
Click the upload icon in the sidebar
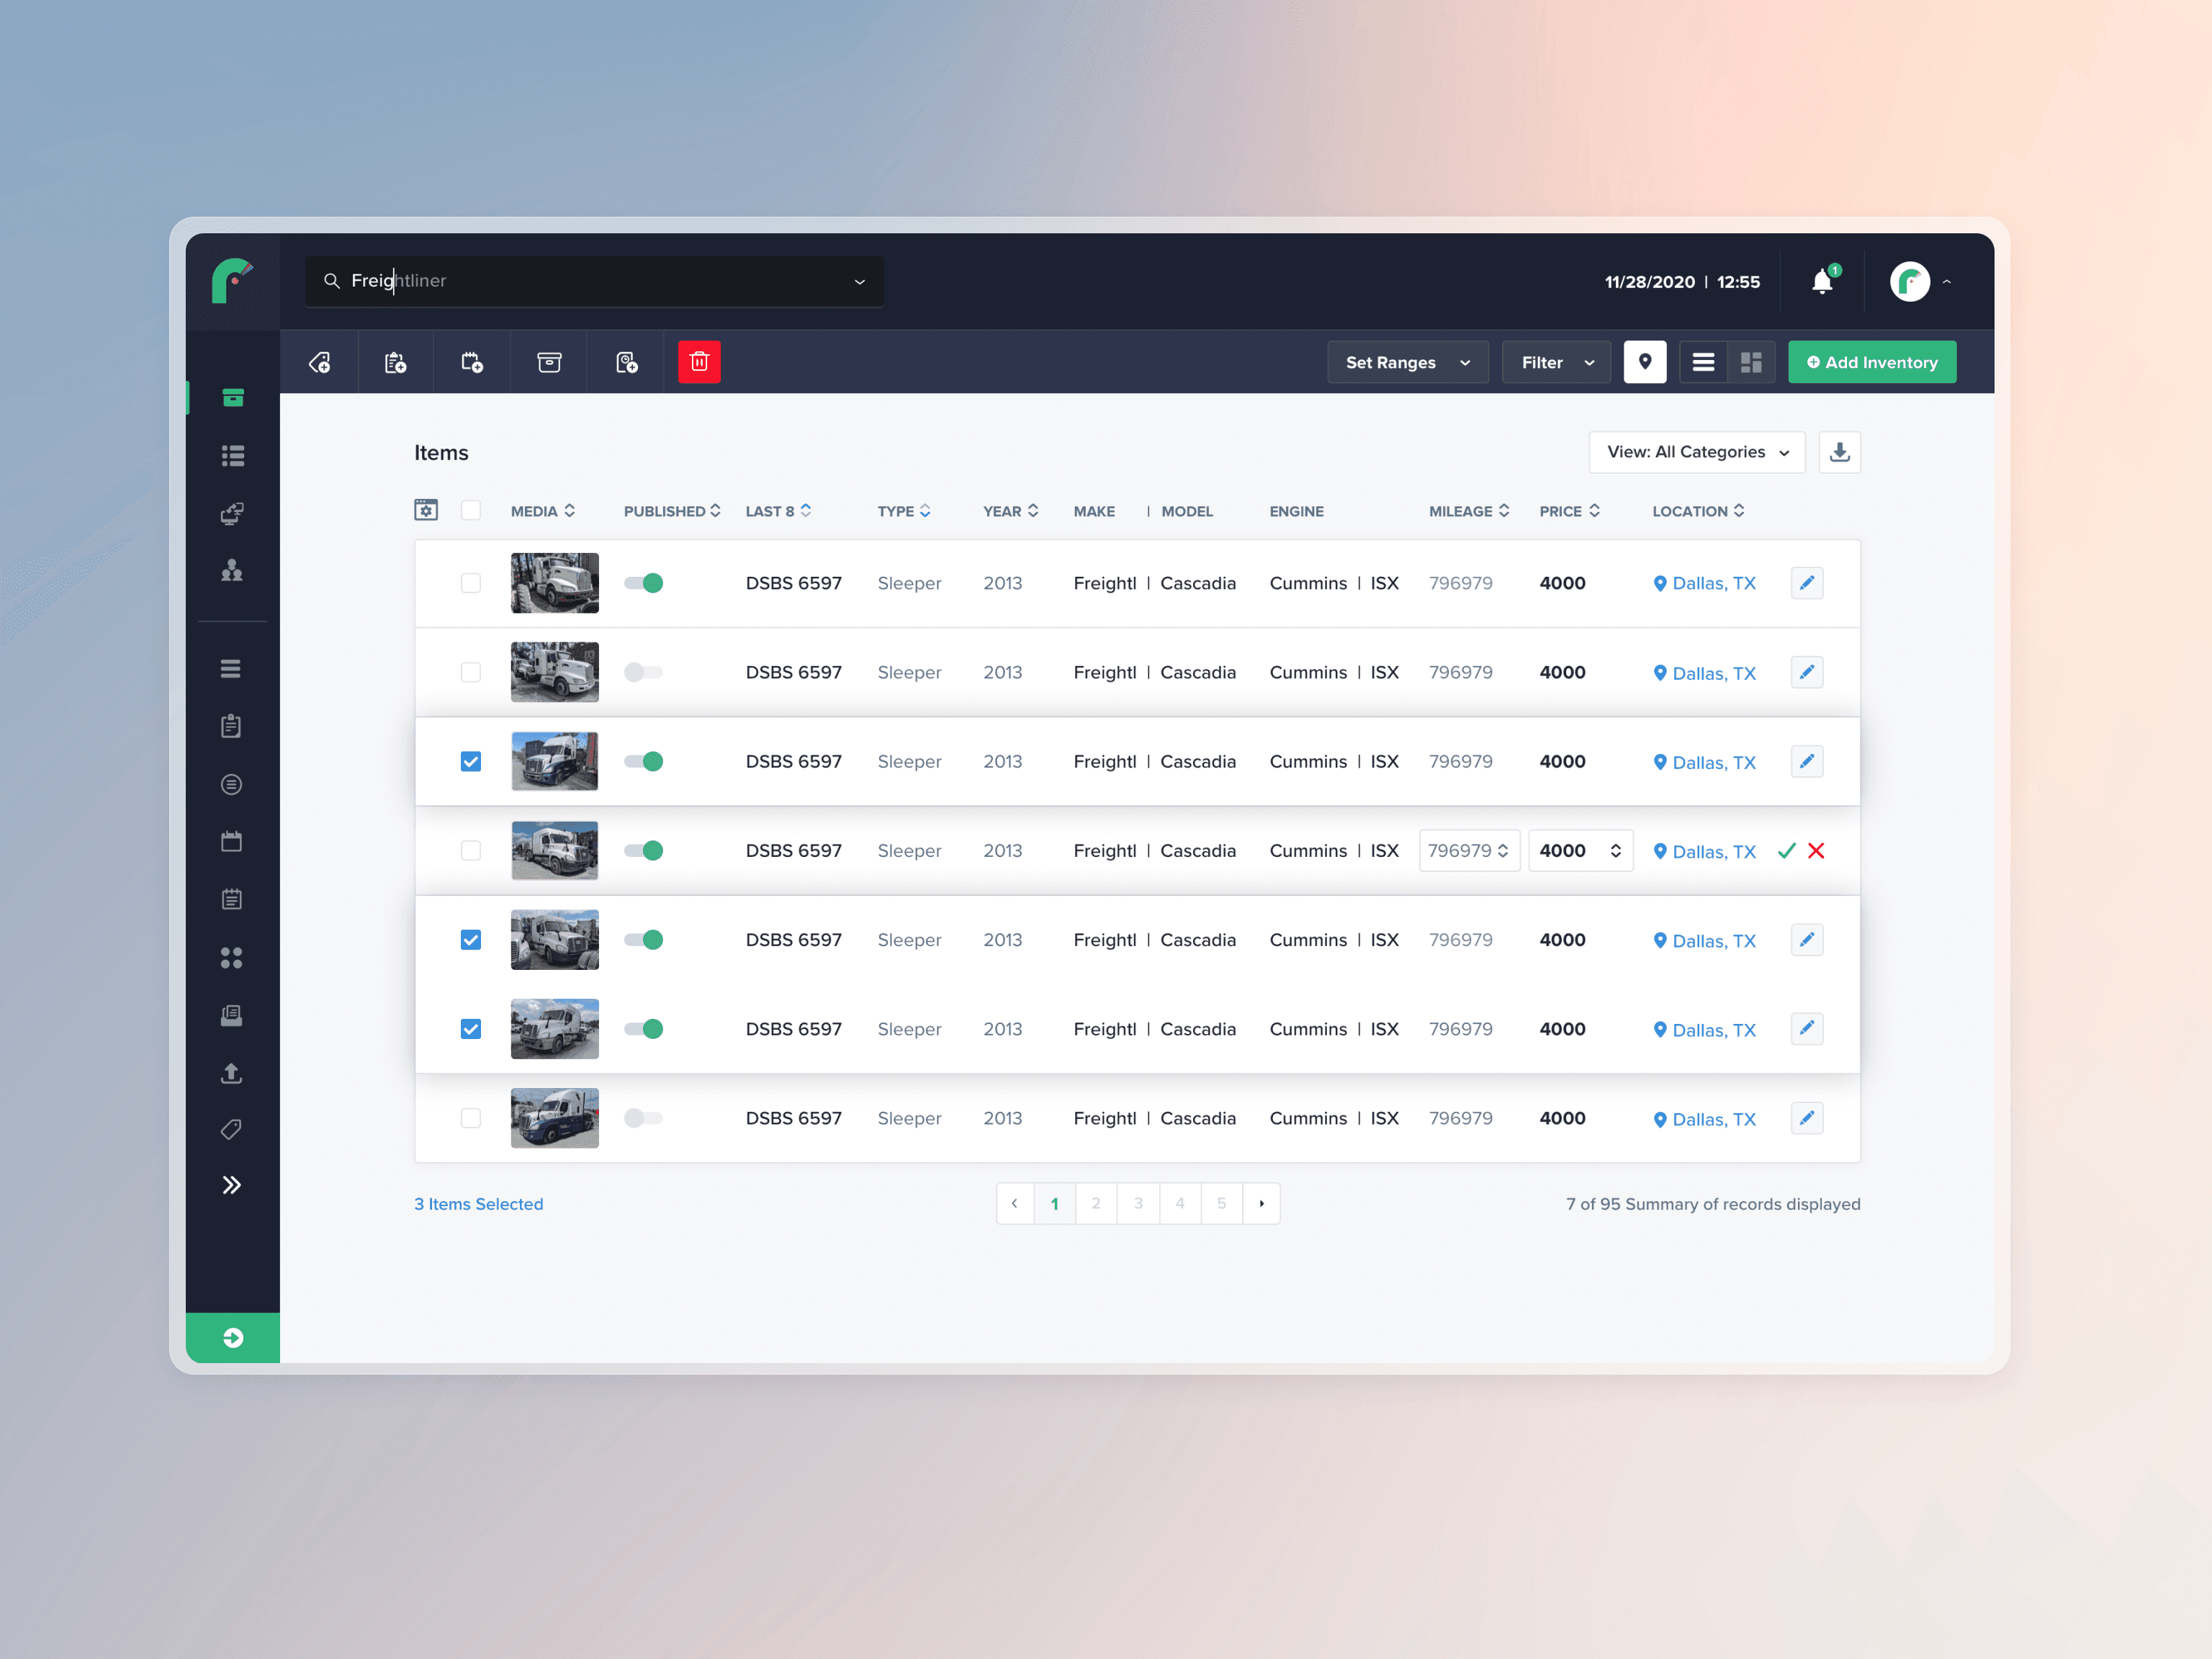[231, 1074]
